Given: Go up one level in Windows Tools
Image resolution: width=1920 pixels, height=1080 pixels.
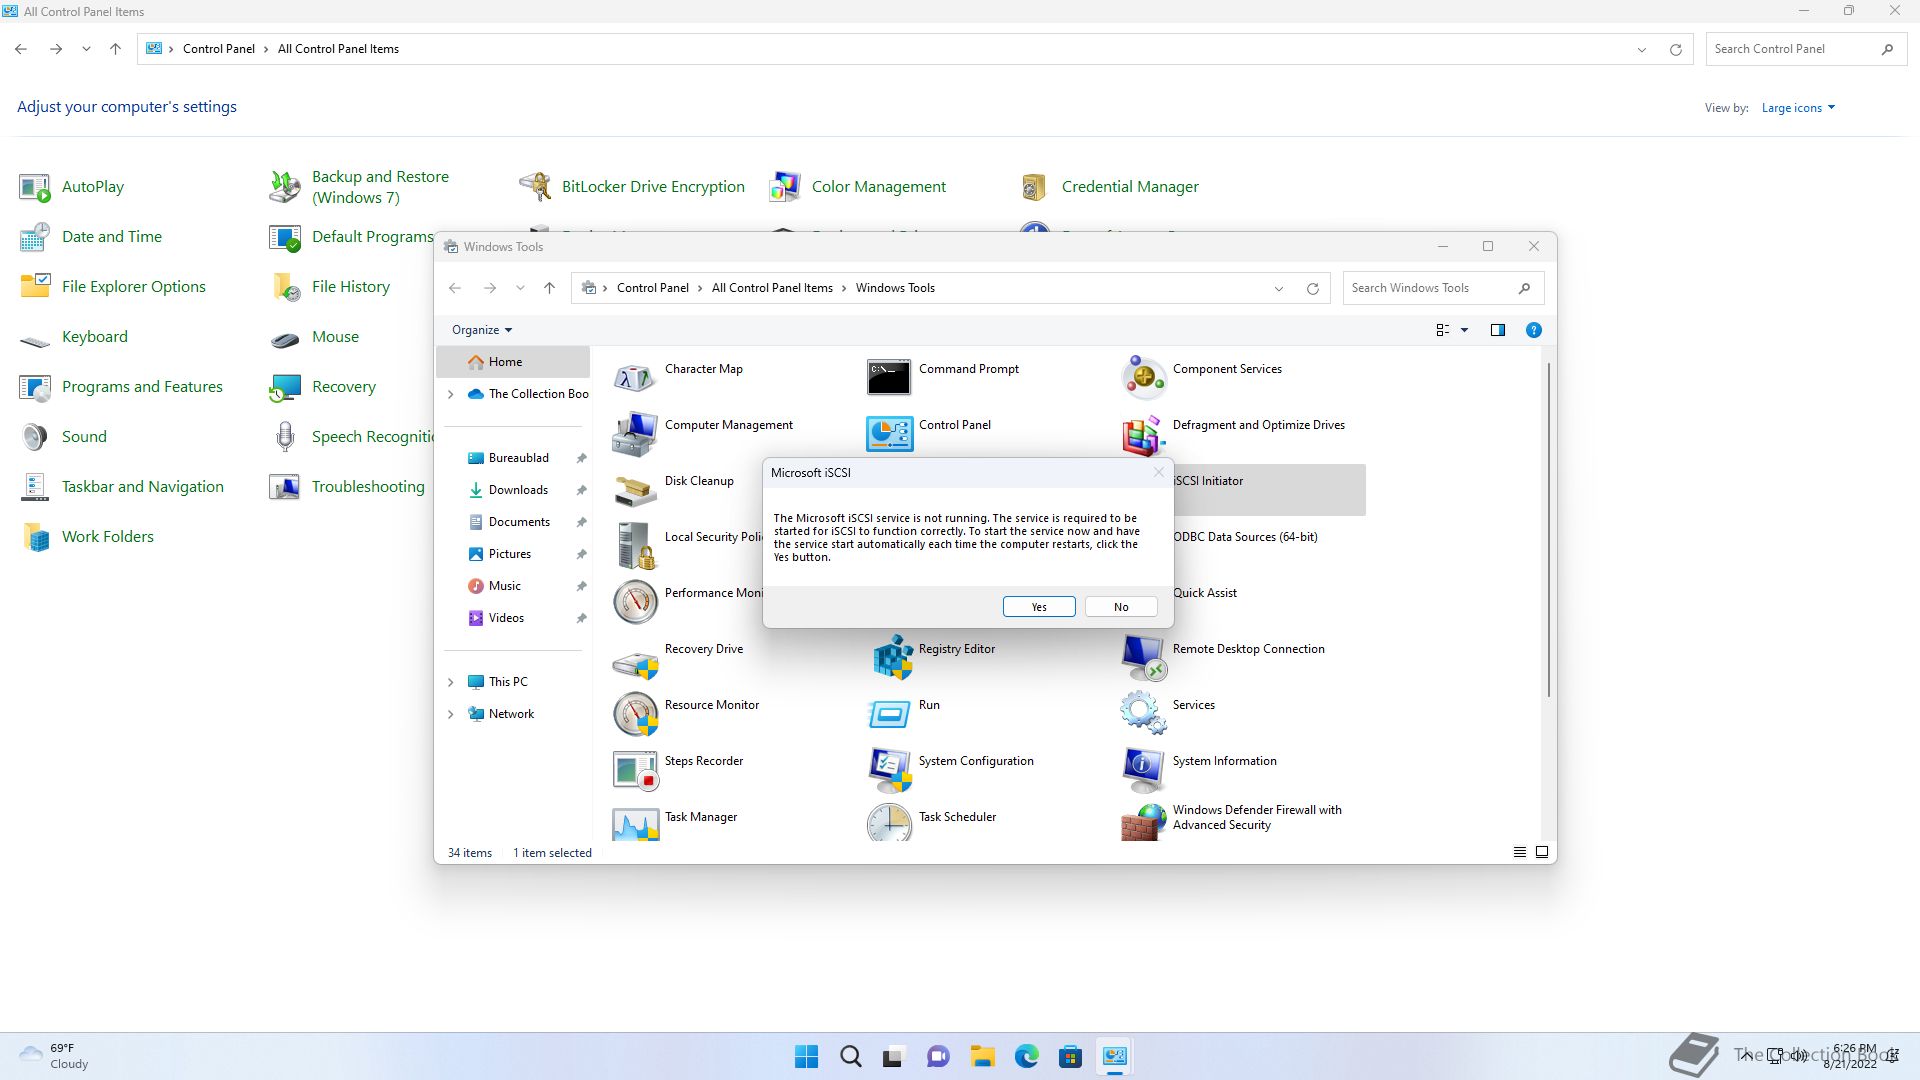Looking at the screenshot, I should (549, 288).
